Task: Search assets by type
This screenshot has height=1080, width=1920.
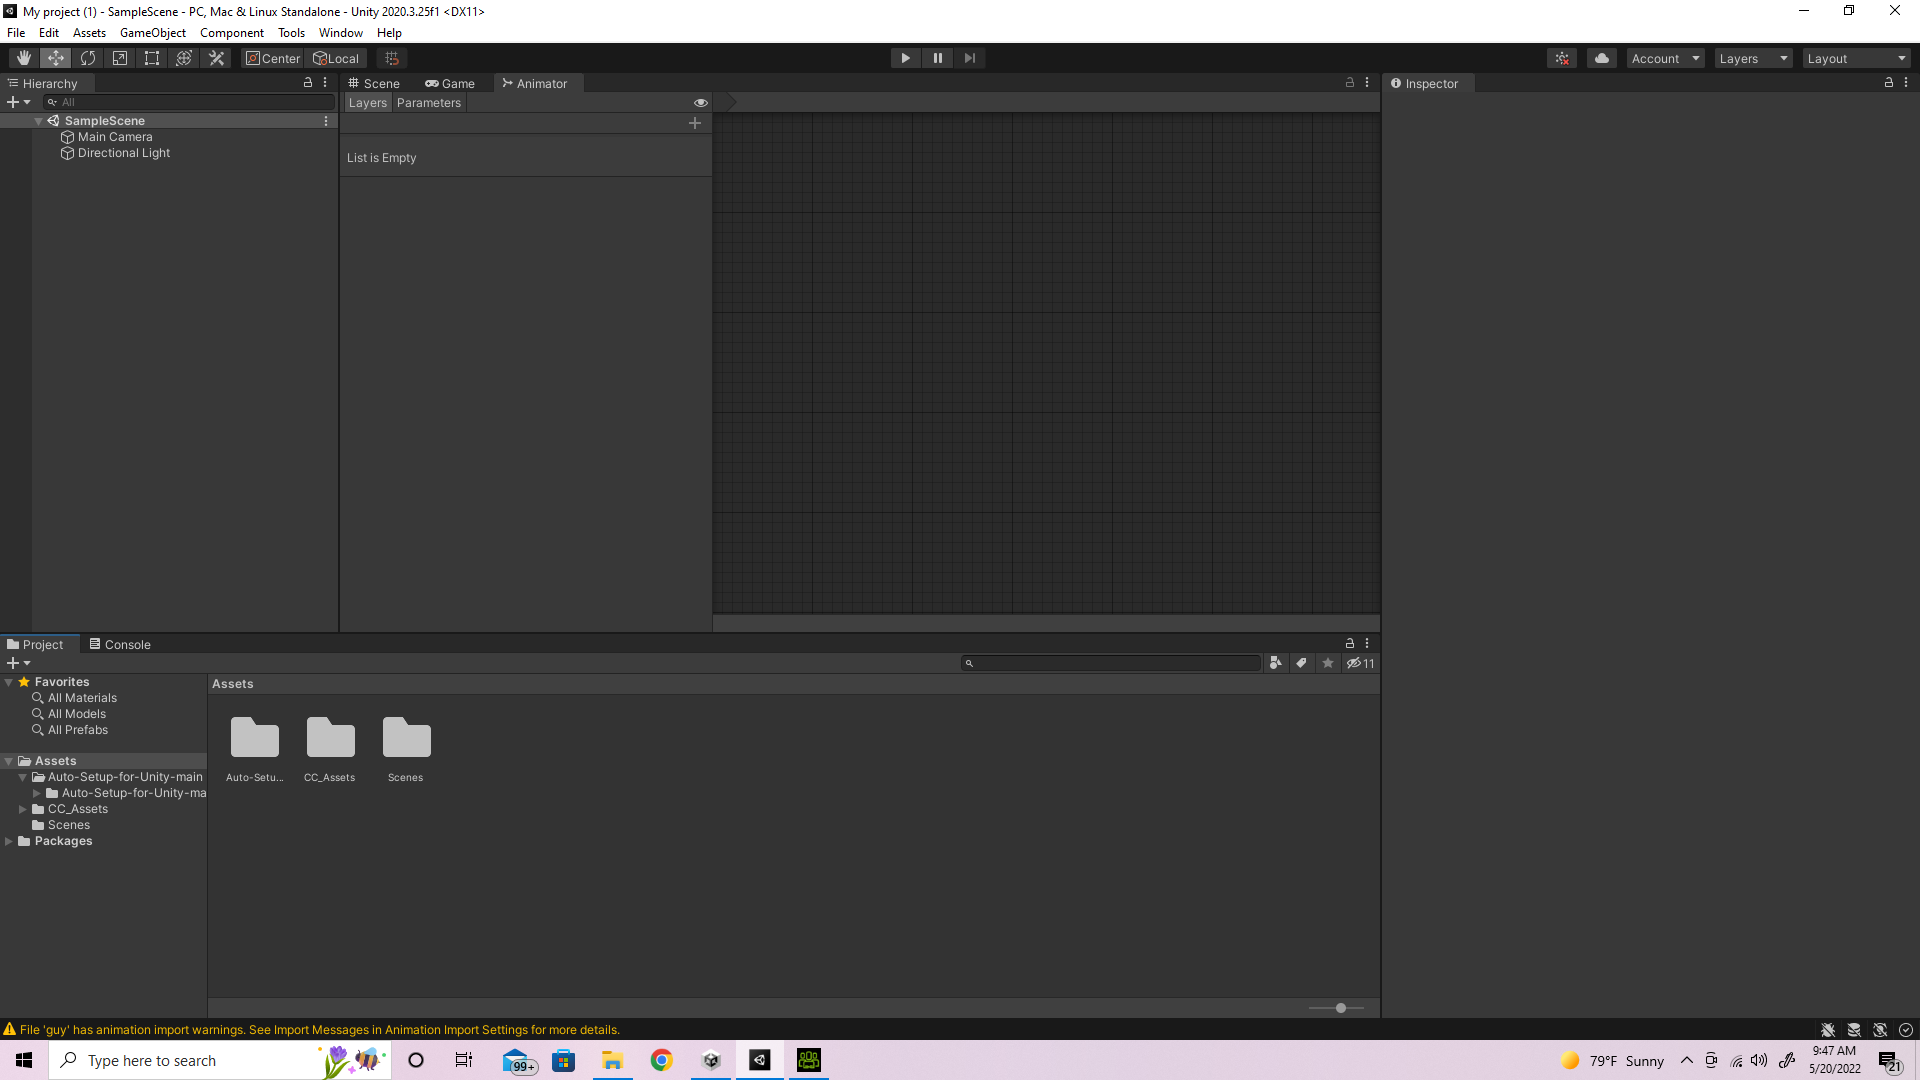Action: pos(1276,663)
